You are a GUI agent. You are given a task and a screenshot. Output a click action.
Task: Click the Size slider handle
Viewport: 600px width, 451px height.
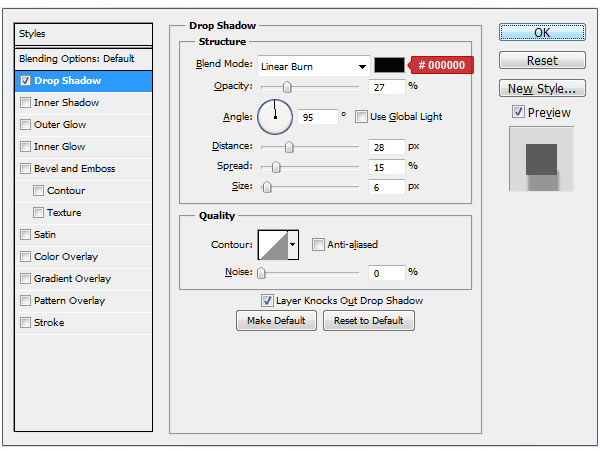pos(267,187)
